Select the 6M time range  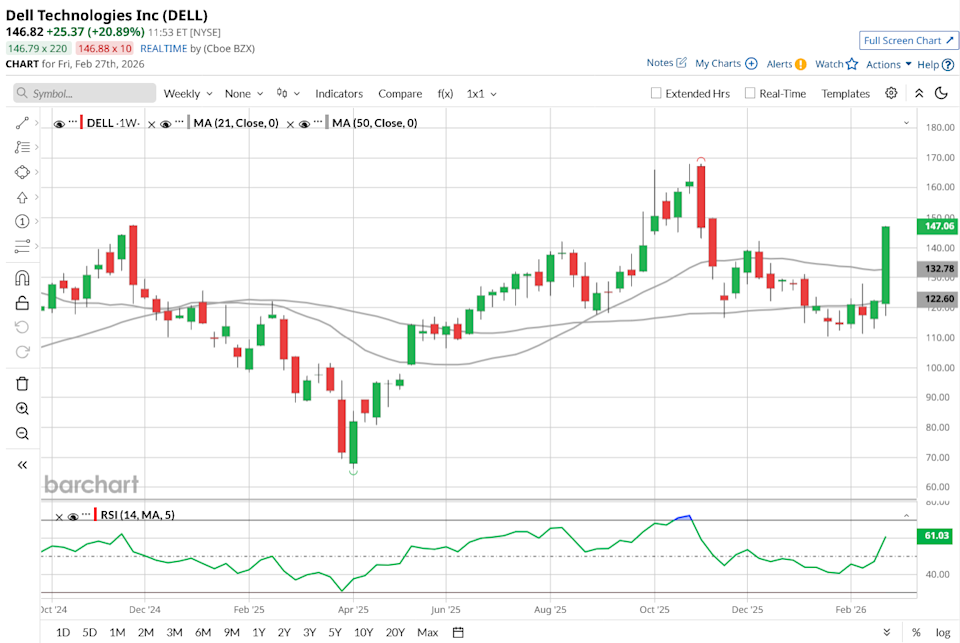point(203,632)
